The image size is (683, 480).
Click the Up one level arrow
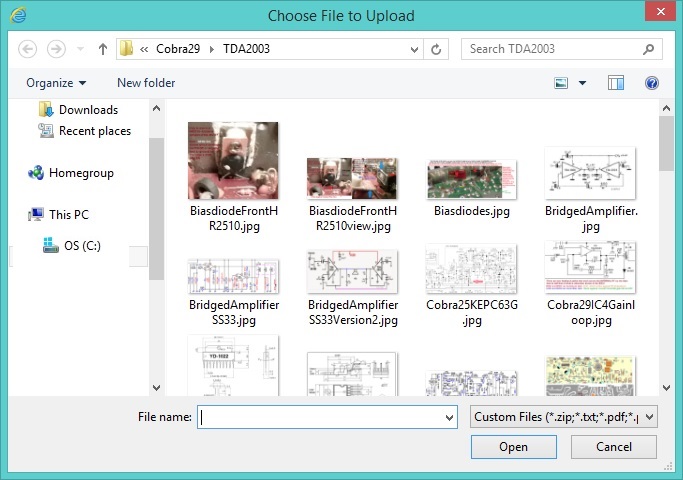pyautogui.click(x=102, y=48)
